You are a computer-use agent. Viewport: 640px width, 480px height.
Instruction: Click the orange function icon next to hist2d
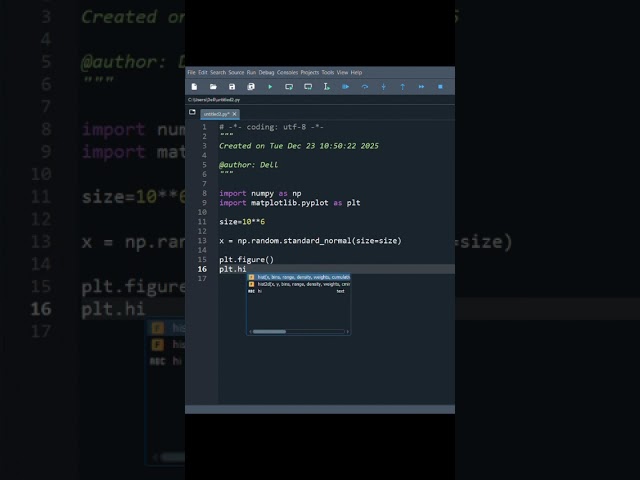pos(251,284)
